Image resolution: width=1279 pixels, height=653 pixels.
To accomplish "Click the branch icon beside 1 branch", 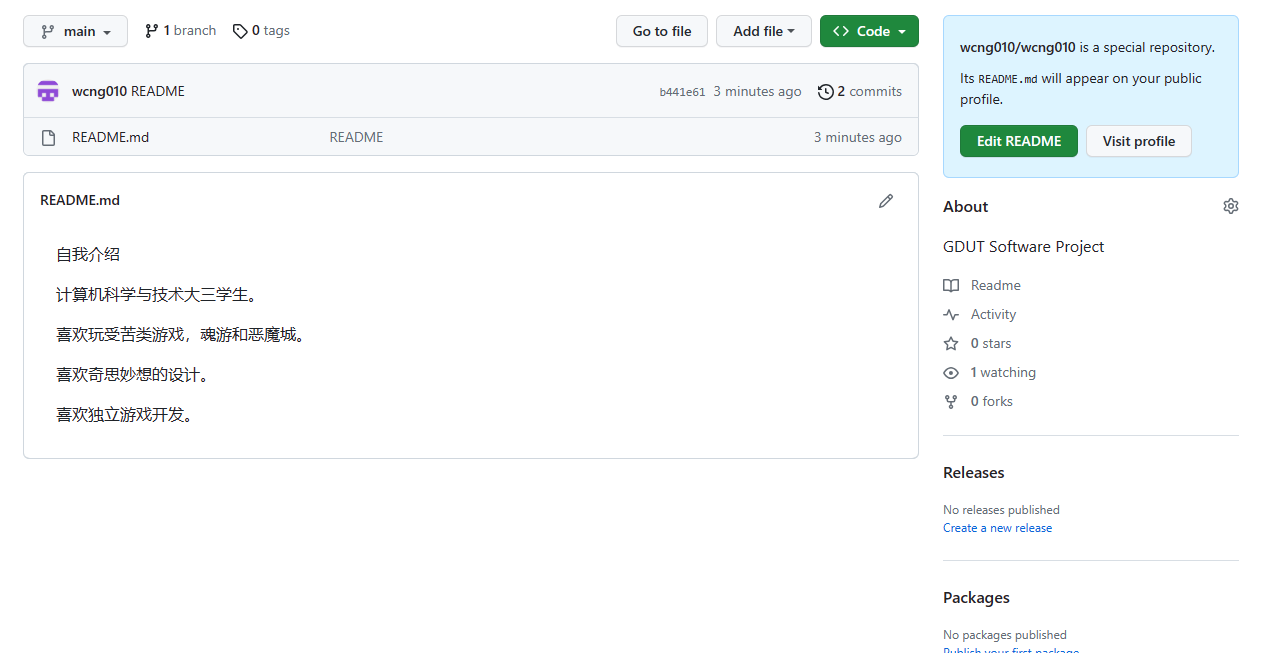I will [x=152, y=31].
